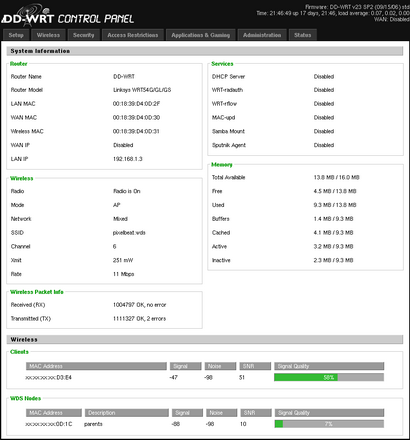
Task: Click the Wireless MAC value ending 0D:31
Action: pos(136,131)
